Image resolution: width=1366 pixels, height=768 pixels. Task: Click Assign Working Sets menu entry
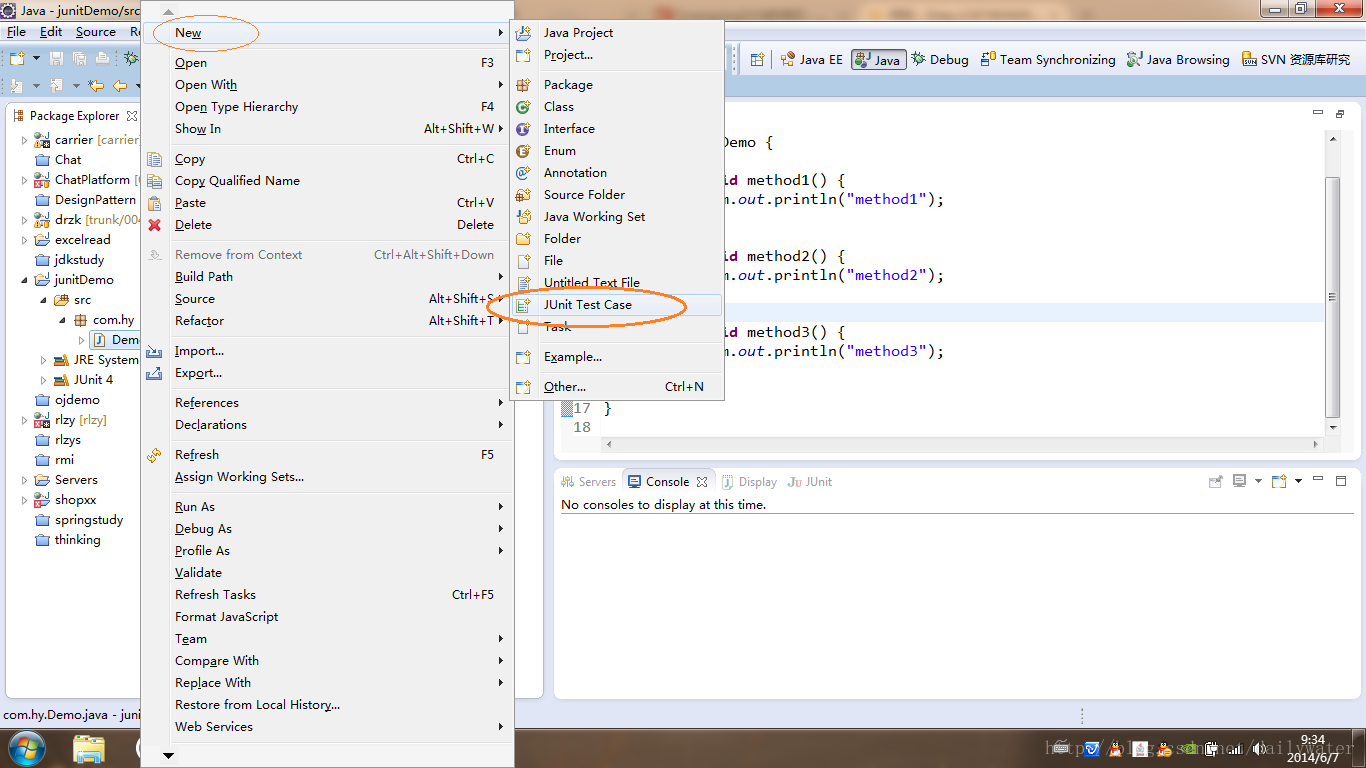pos(327,477)
